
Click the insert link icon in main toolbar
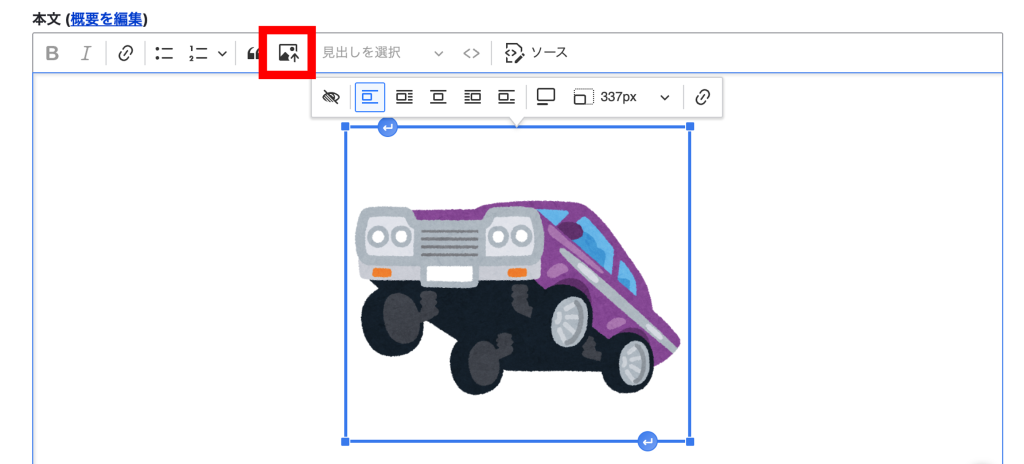(126, 54)
